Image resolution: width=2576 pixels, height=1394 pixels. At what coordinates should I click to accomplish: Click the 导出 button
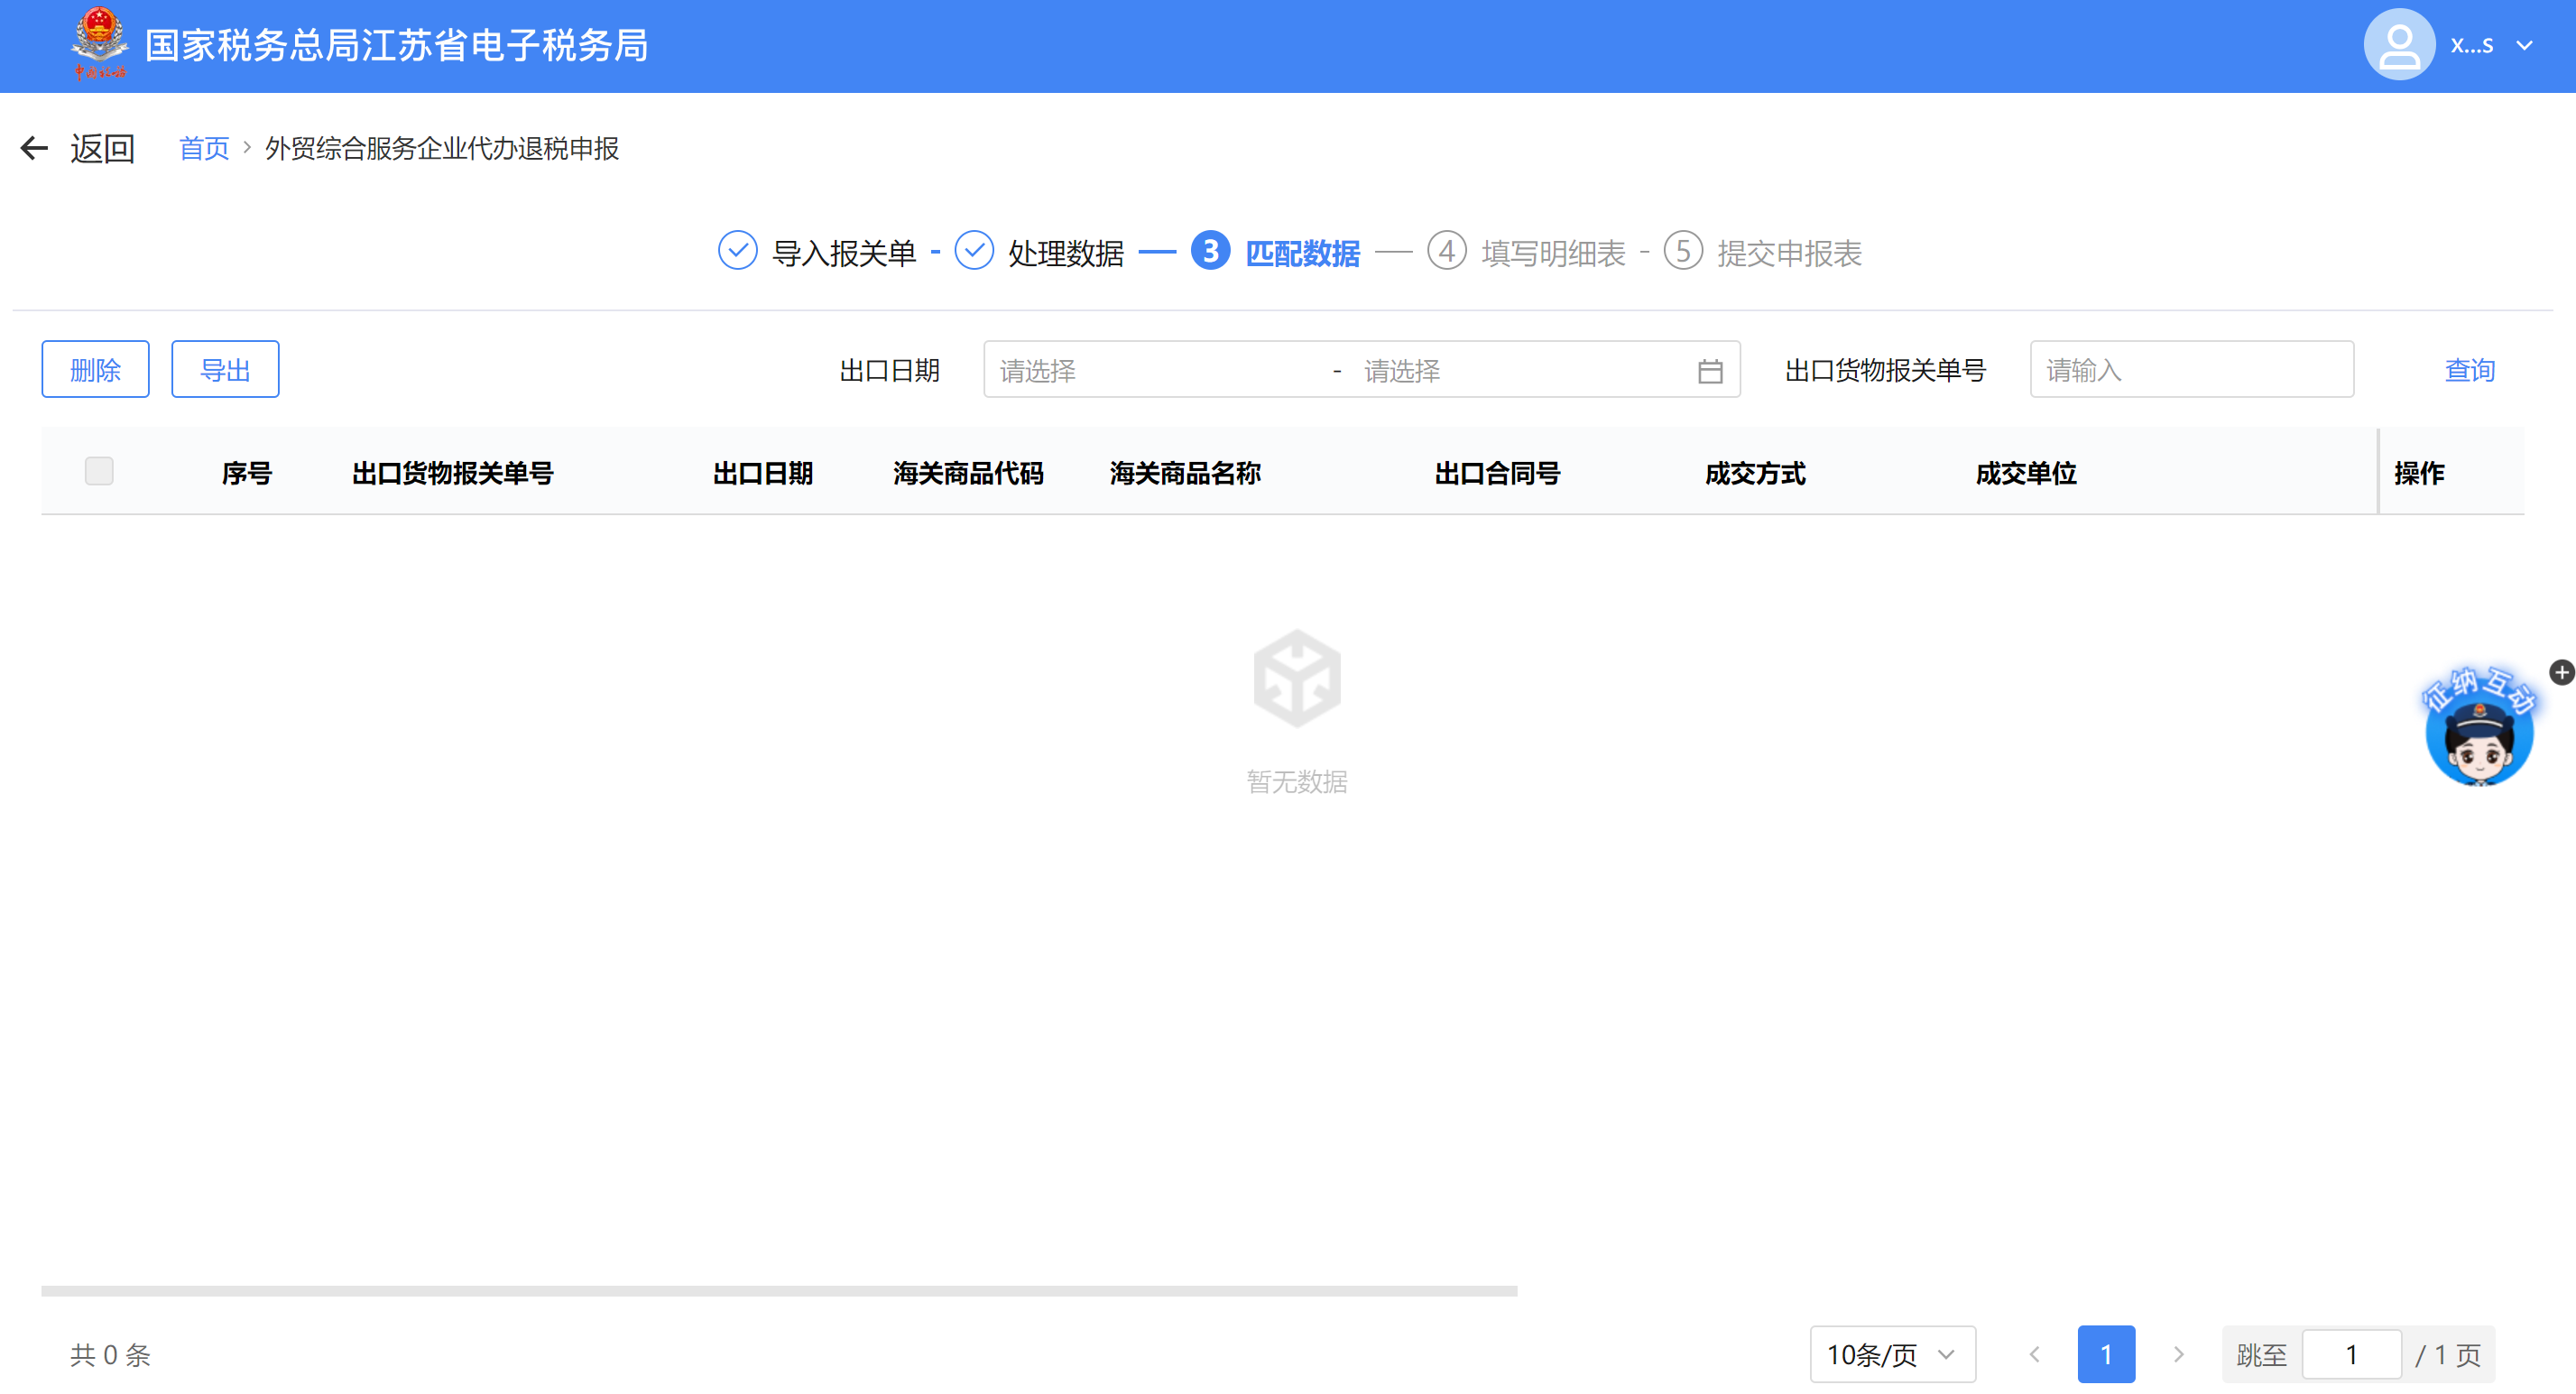click(x=225, y=370)
